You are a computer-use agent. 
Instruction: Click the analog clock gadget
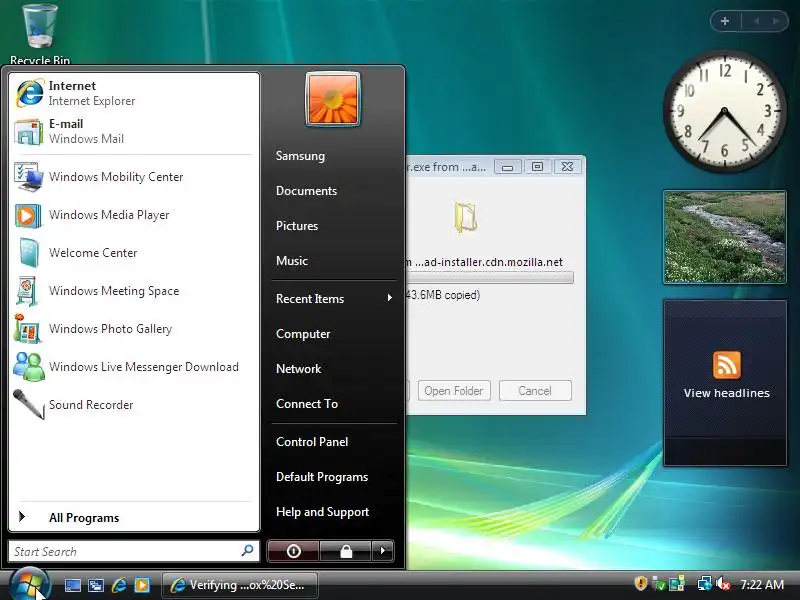(x=724, y=111)
